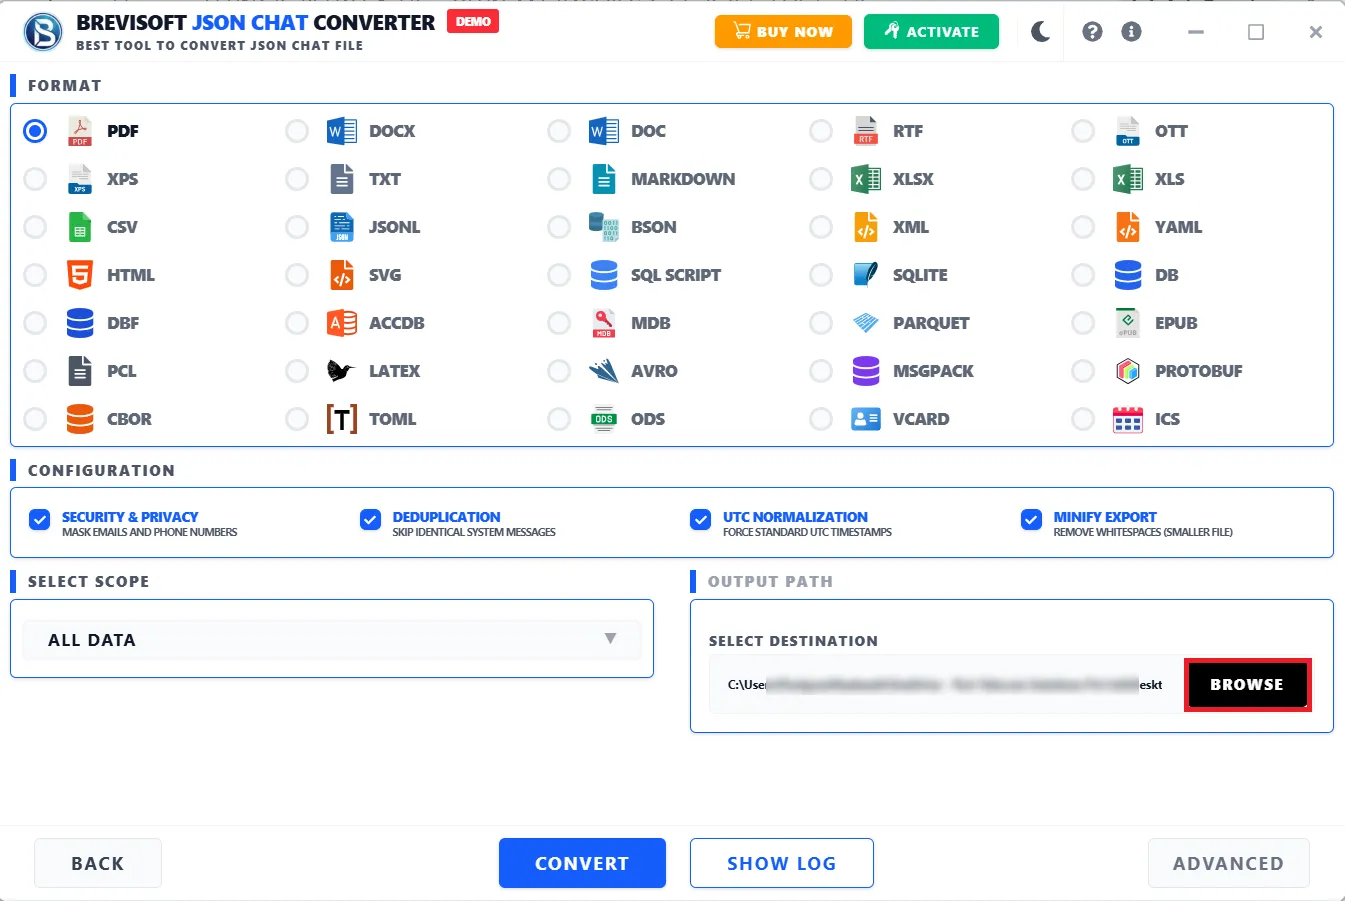Click the Brevisoft logo in title bar
The height and width of the screenshot is (901, 1345).
[43, 32]
